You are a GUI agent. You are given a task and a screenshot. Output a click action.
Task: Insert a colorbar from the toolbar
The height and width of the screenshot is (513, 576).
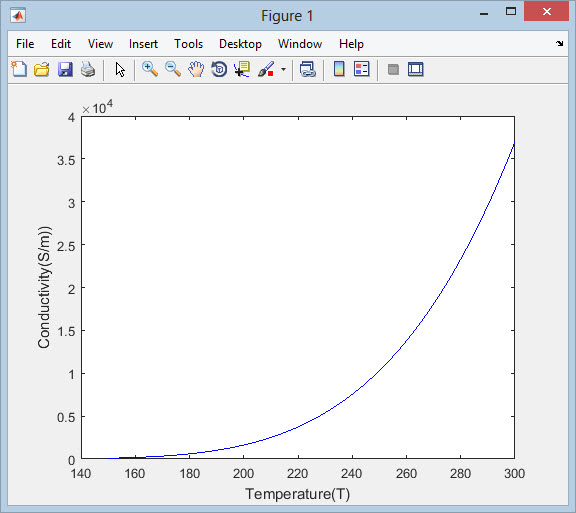pos(339,69)
